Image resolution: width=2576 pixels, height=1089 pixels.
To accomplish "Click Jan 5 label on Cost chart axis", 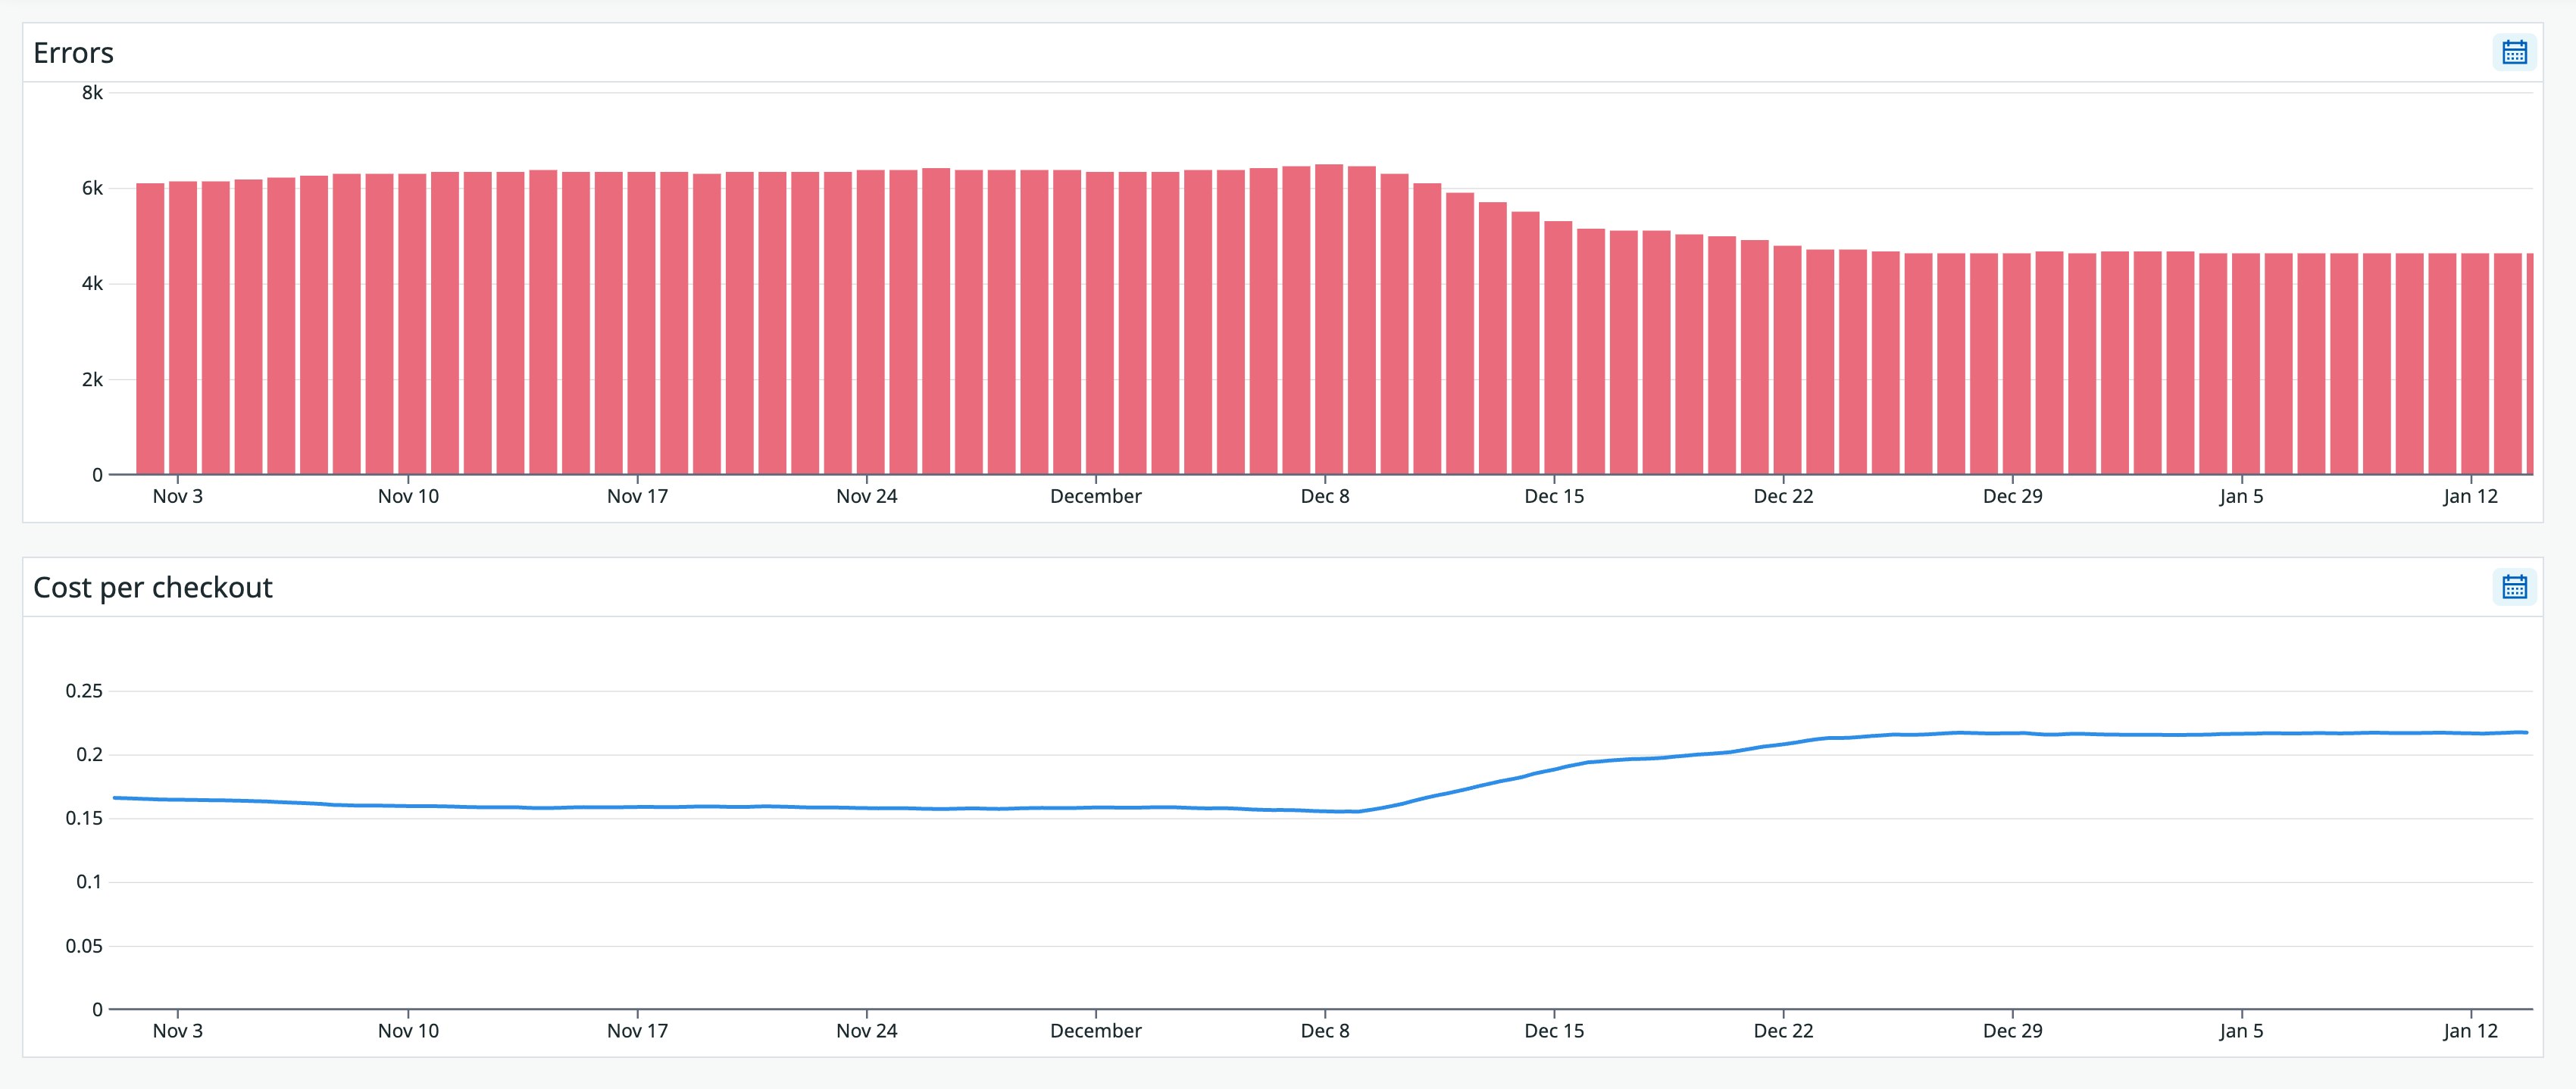I will 2241,1031.
